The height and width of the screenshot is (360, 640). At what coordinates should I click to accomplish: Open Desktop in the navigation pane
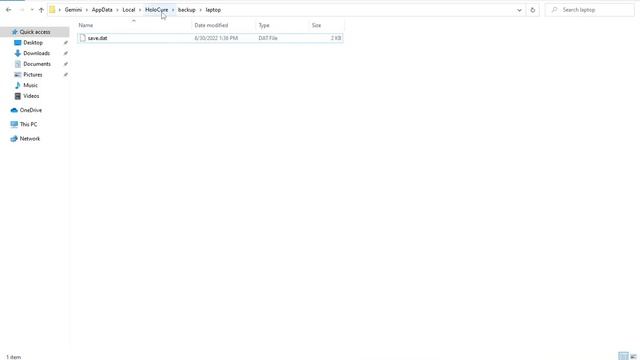click(x=33, y=42)
